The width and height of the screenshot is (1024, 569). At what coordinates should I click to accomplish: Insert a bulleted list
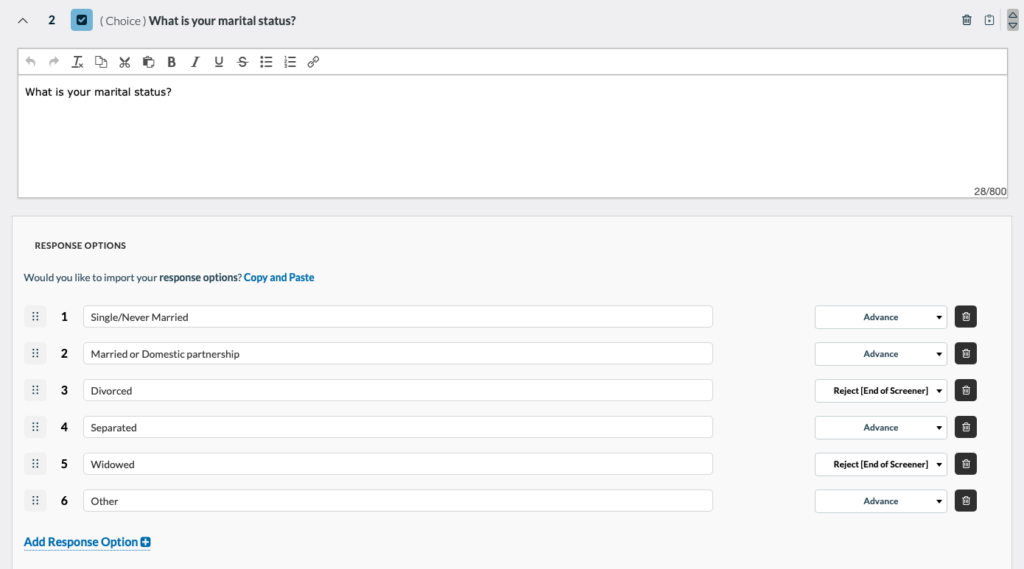coord(266,62)
